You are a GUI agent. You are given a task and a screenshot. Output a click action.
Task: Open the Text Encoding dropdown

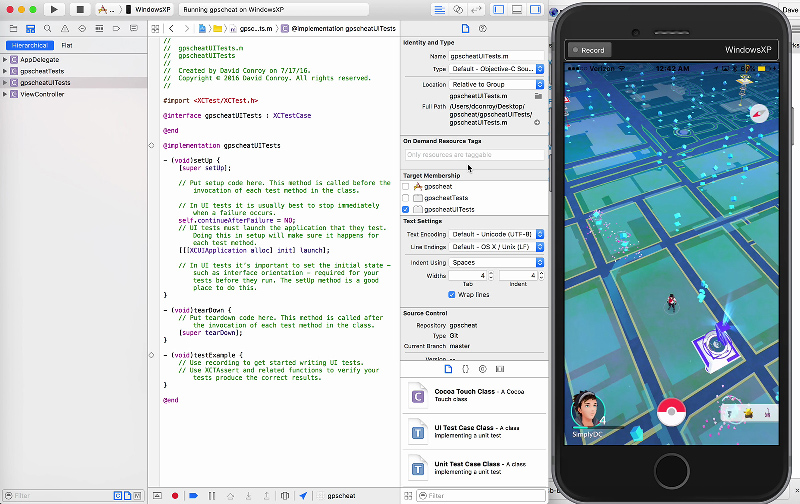[497, 234]
